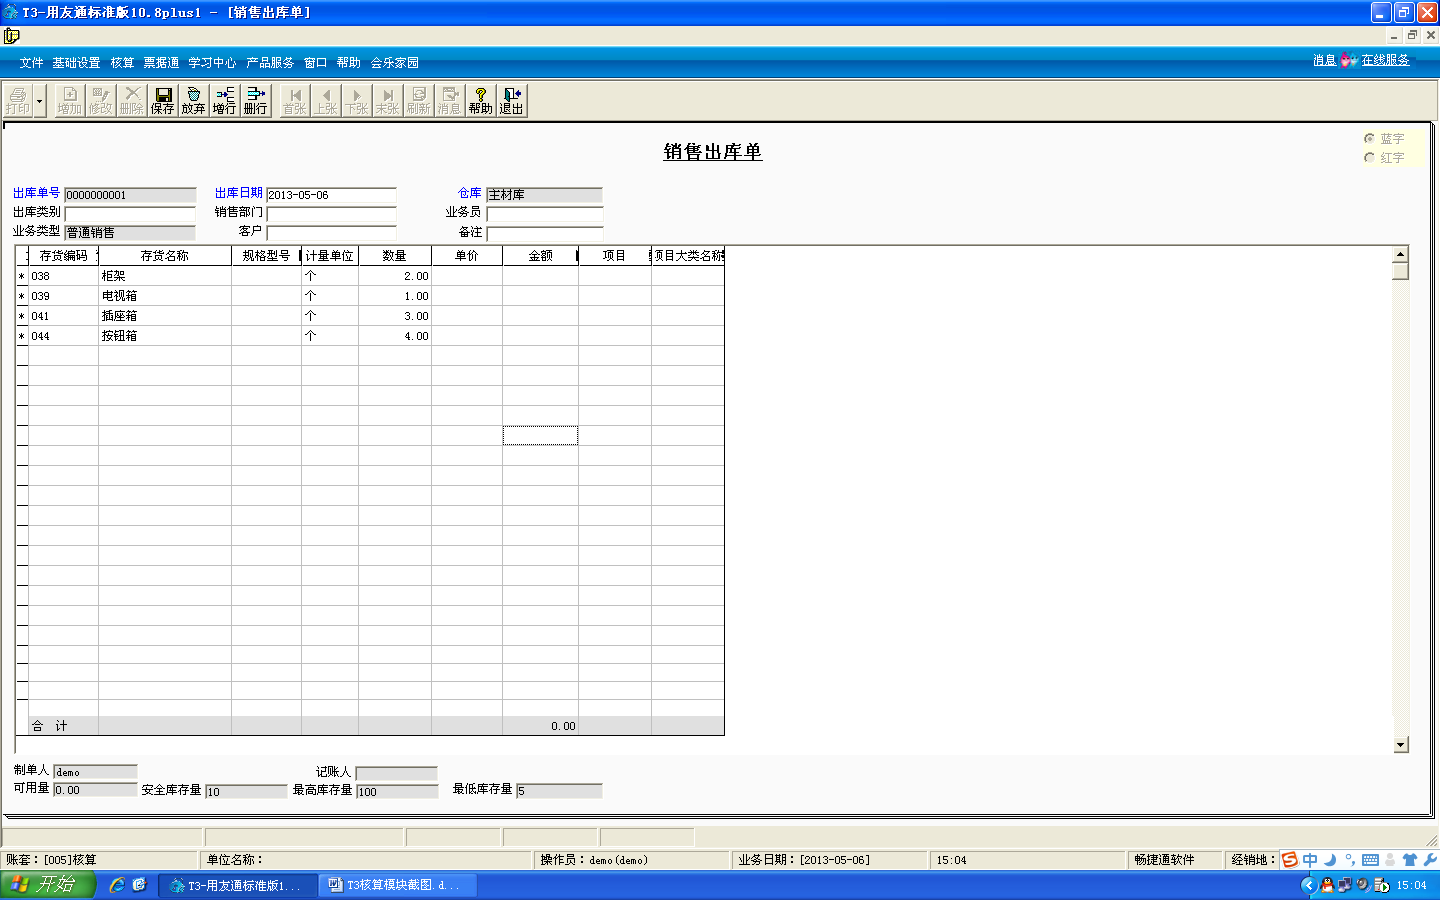Insert a row using 增行 icon
This screenshot has height=900, width=1440.
224,100
